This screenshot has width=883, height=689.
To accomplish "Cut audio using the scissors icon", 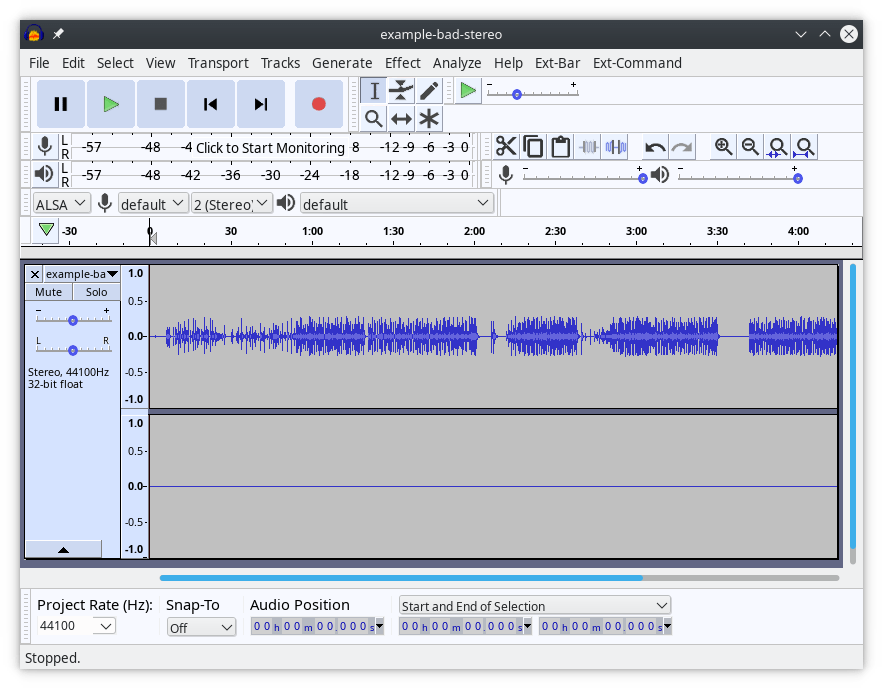I will click(x=506, y=146).
